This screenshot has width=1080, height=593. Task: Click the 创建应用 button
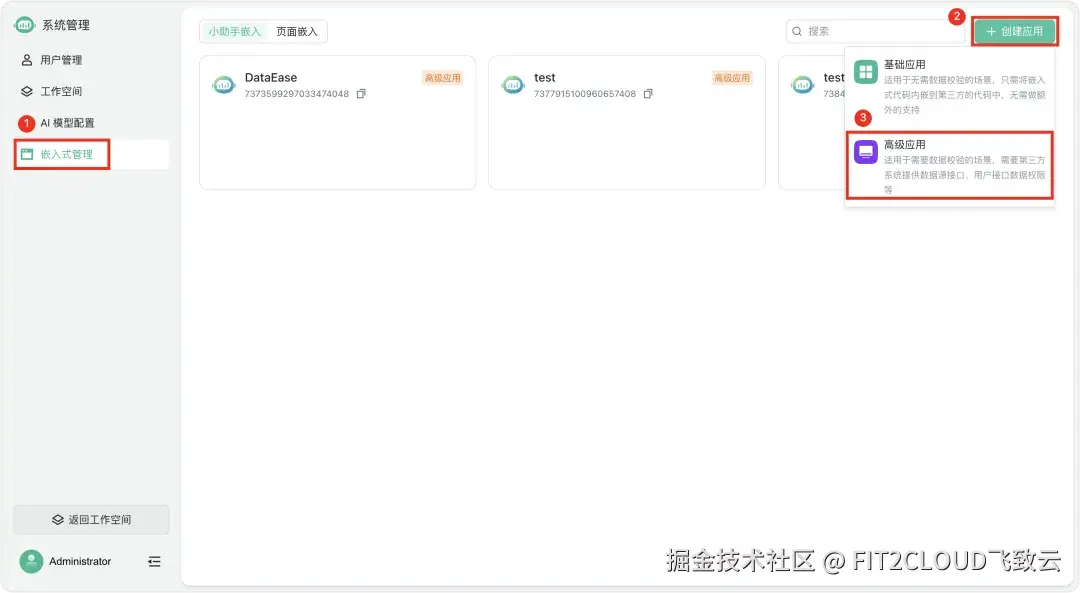coord(1015,31)
